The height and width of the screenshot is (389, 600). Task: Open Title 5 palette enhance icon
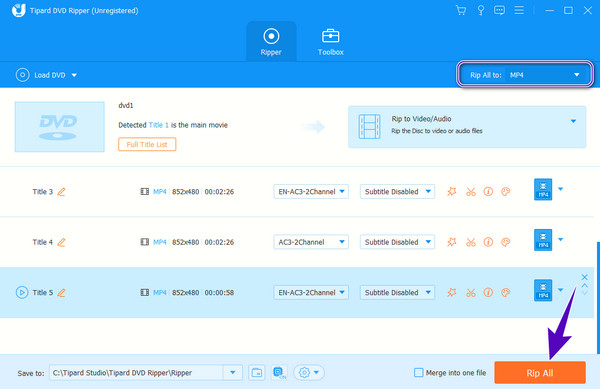tap(505, 292)
